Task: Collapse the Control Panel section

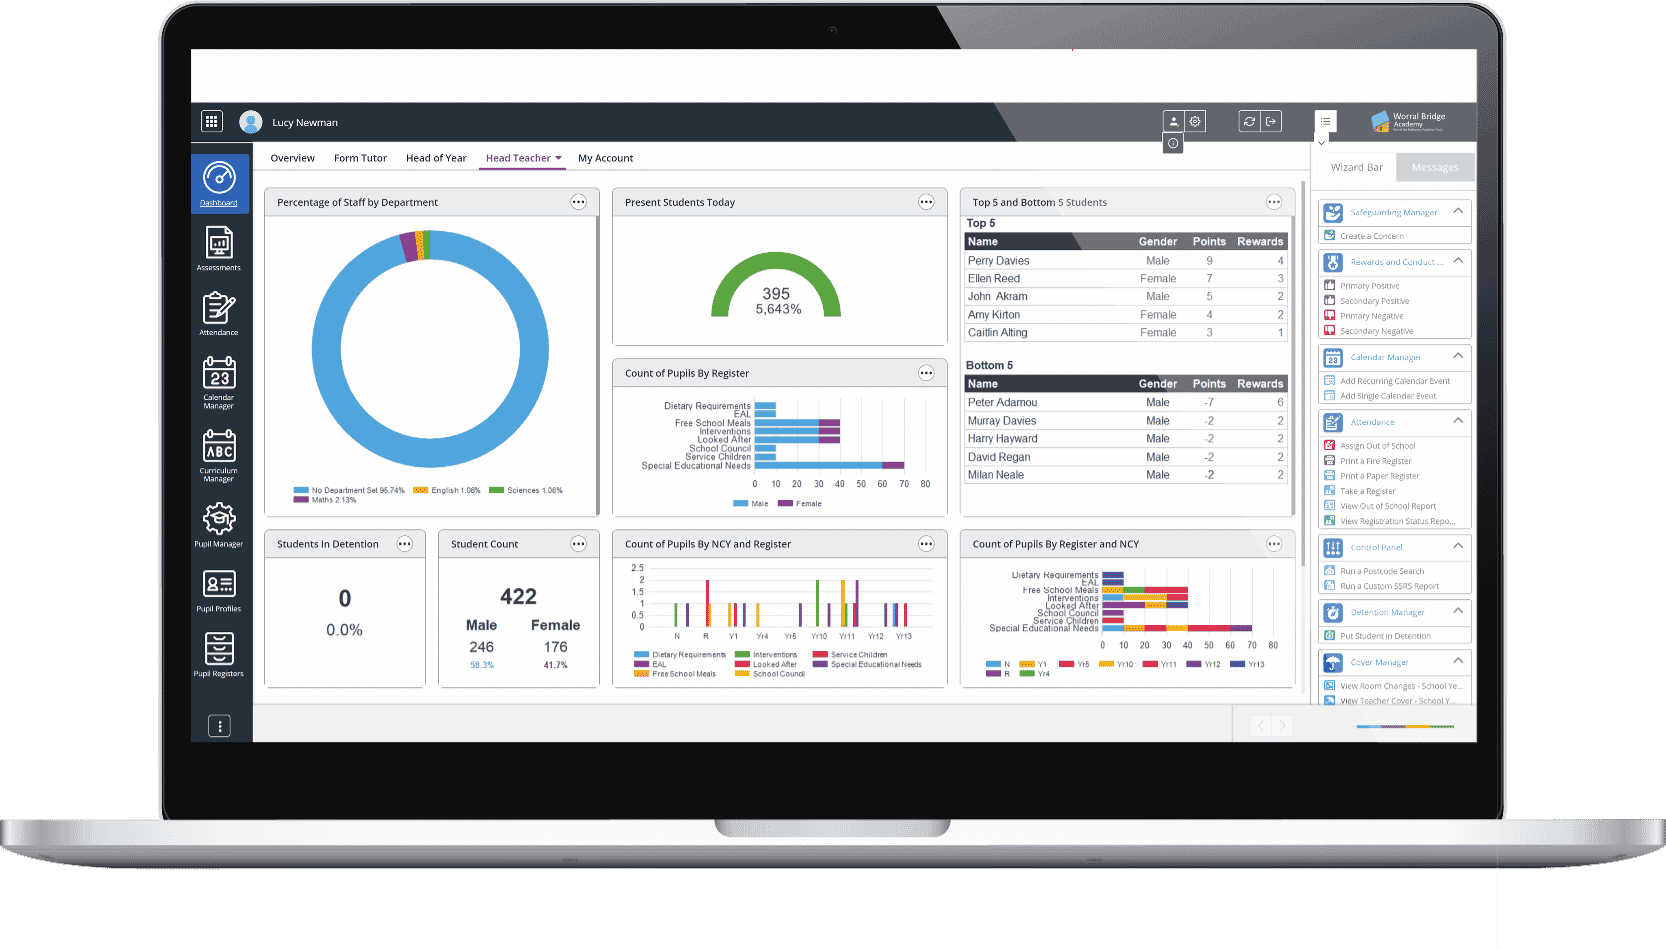Action: tap(1458, 546)
